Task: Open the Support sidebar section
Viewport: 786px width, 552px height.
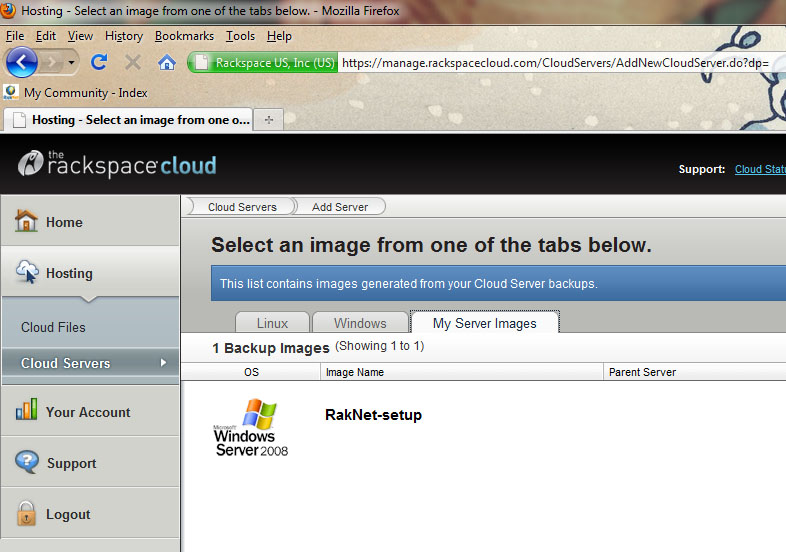Action: 71,463
